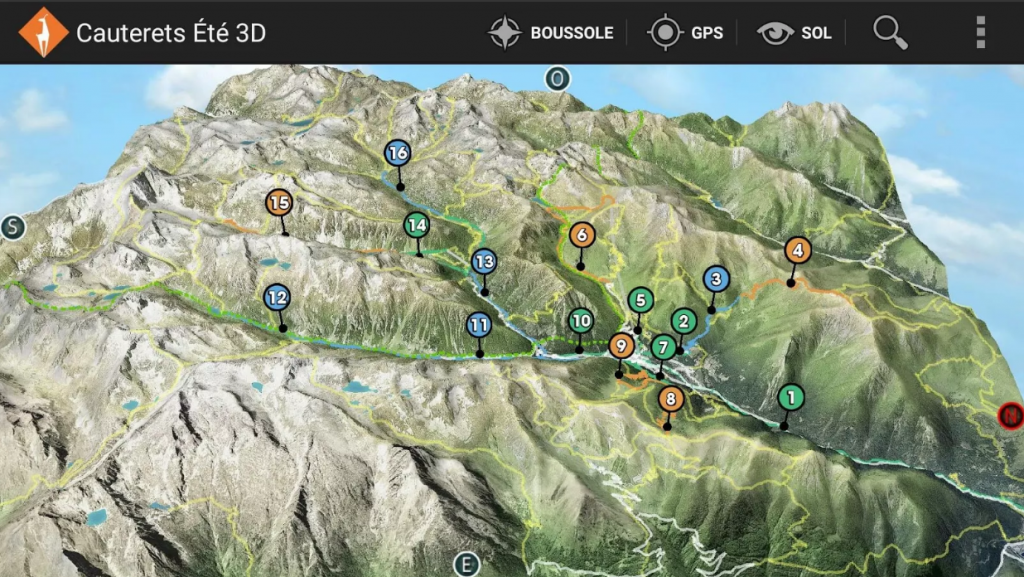Open the three-dot overflow menu
The image size is (1024, 577).
click(980, 32)
